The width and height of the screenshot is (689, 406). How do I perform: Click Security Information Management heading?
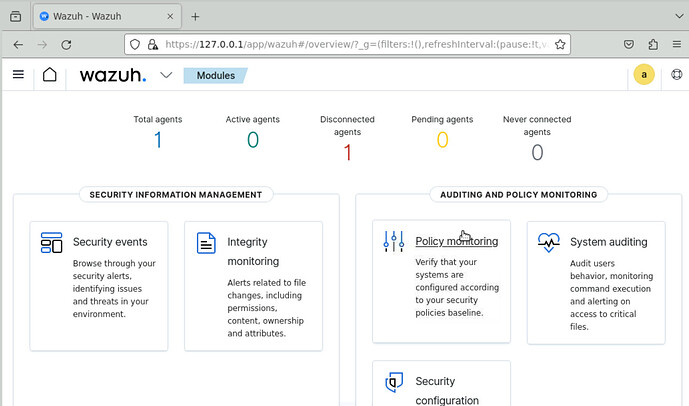coord(176,195)
